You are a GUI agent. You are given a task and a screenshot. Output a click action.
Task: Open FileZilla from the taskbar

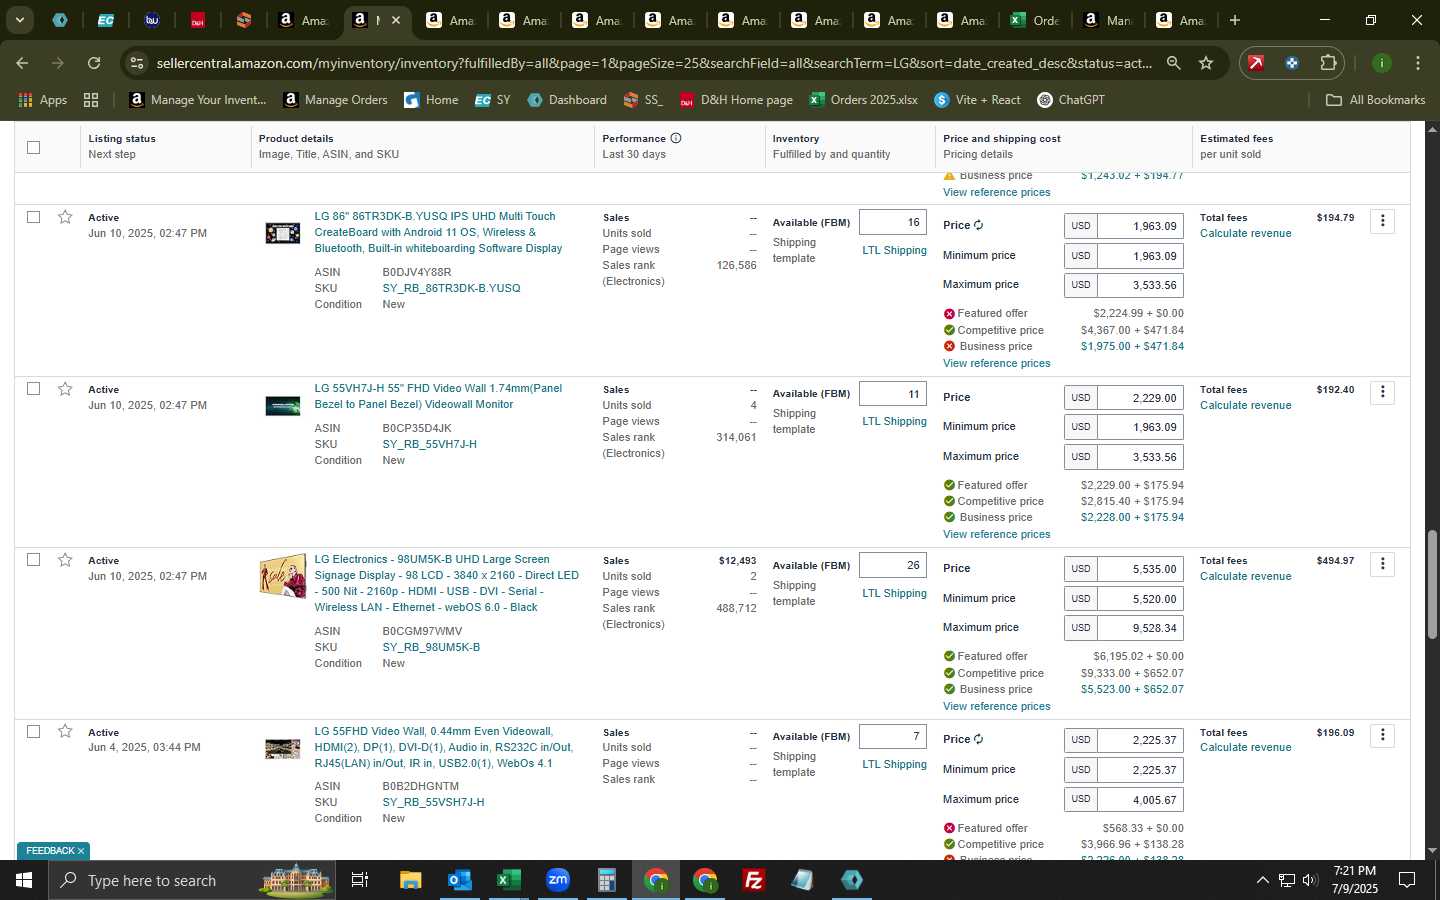click(x=754, y=880)
